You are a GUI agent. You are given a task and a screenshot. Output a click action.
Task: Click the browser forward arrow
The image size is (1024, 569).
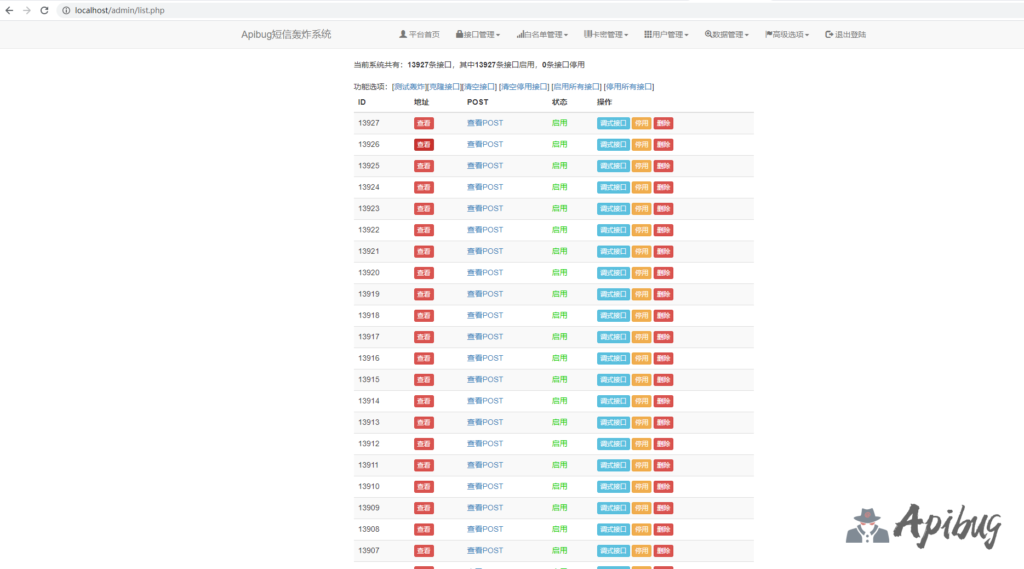pos(27,10)
